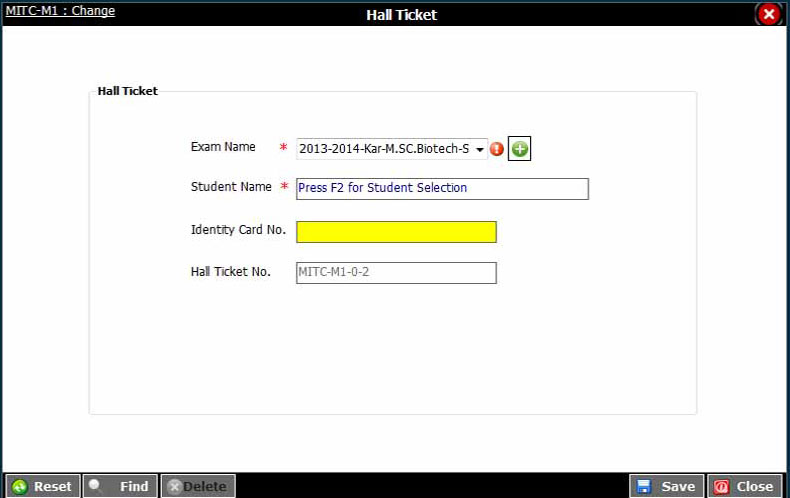
Task: Click the yellow Identity Card No. field
Action: click(x=396, y=232)
